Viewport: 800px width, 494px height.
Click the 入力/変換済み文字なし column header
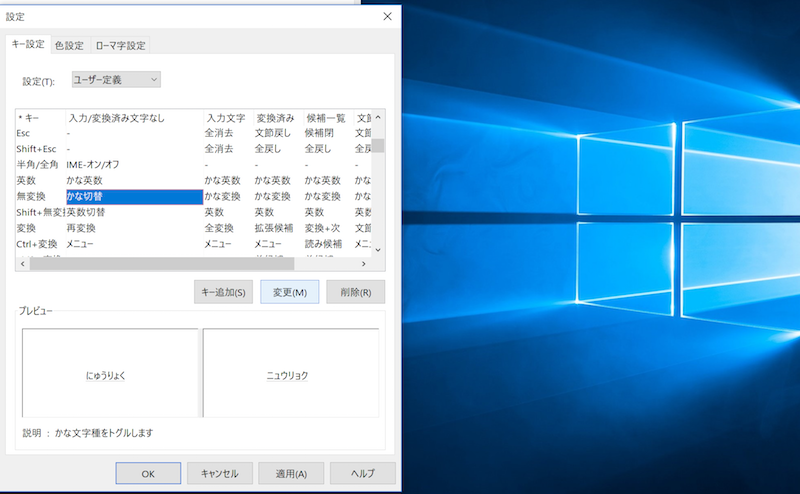132,117
